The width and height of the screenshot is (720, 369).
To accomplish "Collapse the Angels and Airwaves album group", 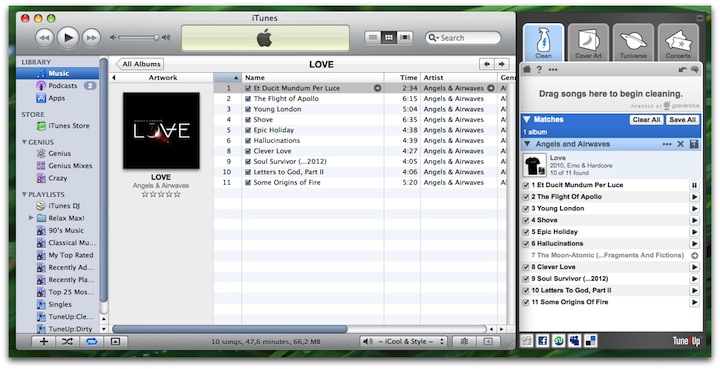I will coord(527,144).
